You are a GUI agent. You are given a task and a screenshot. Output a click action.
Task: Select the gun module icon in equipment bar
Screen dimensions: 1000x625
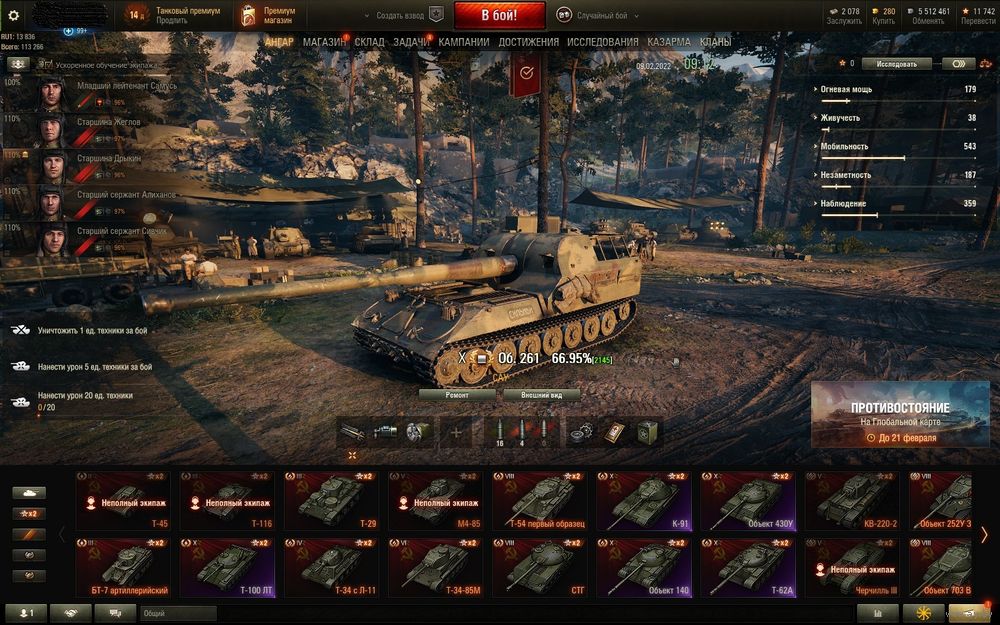click(351, 432)
